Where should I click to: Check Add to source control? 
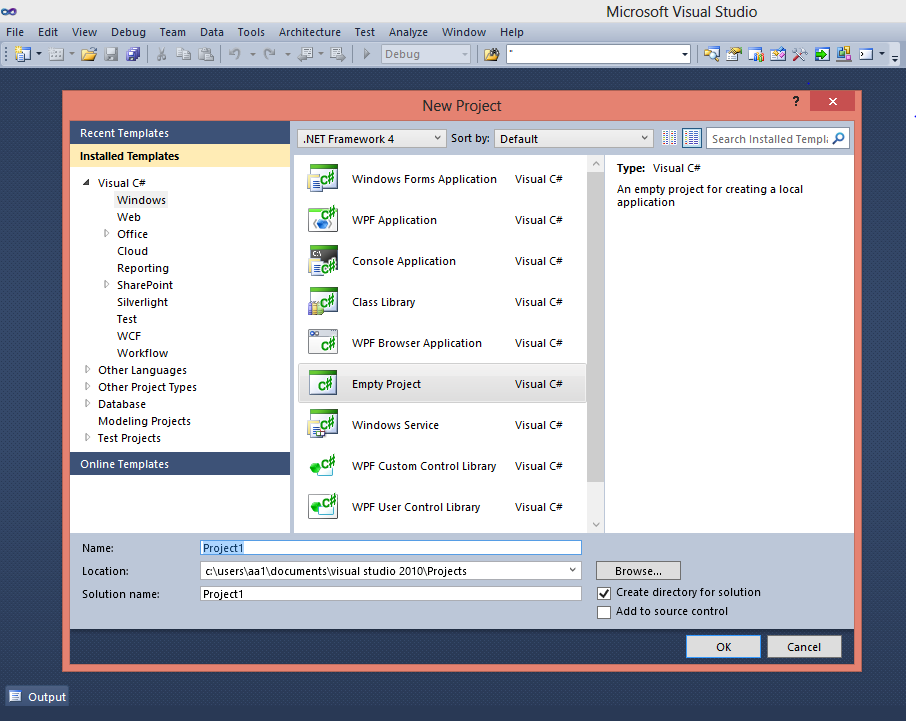(x=604, y=612)
